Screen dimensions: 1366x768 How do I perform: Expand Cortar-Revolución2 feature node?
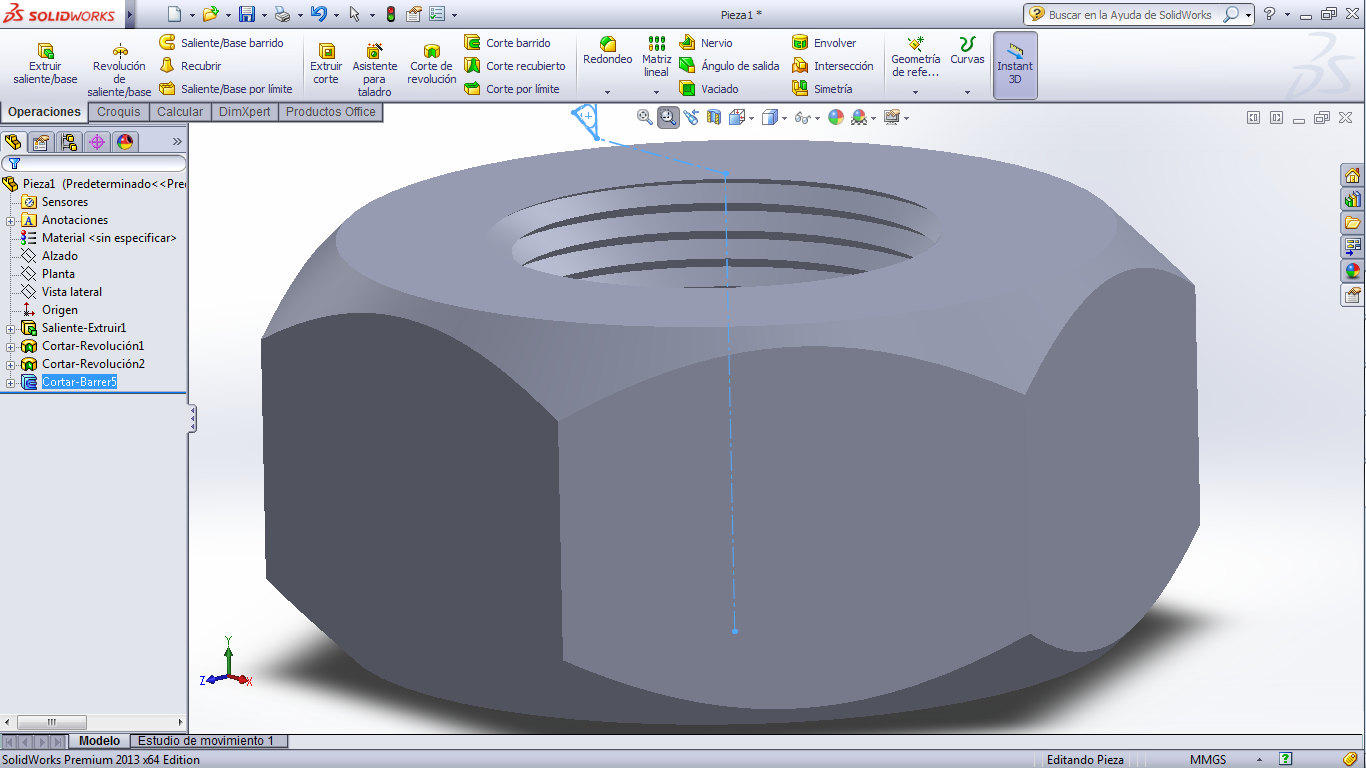click(10, 364)
